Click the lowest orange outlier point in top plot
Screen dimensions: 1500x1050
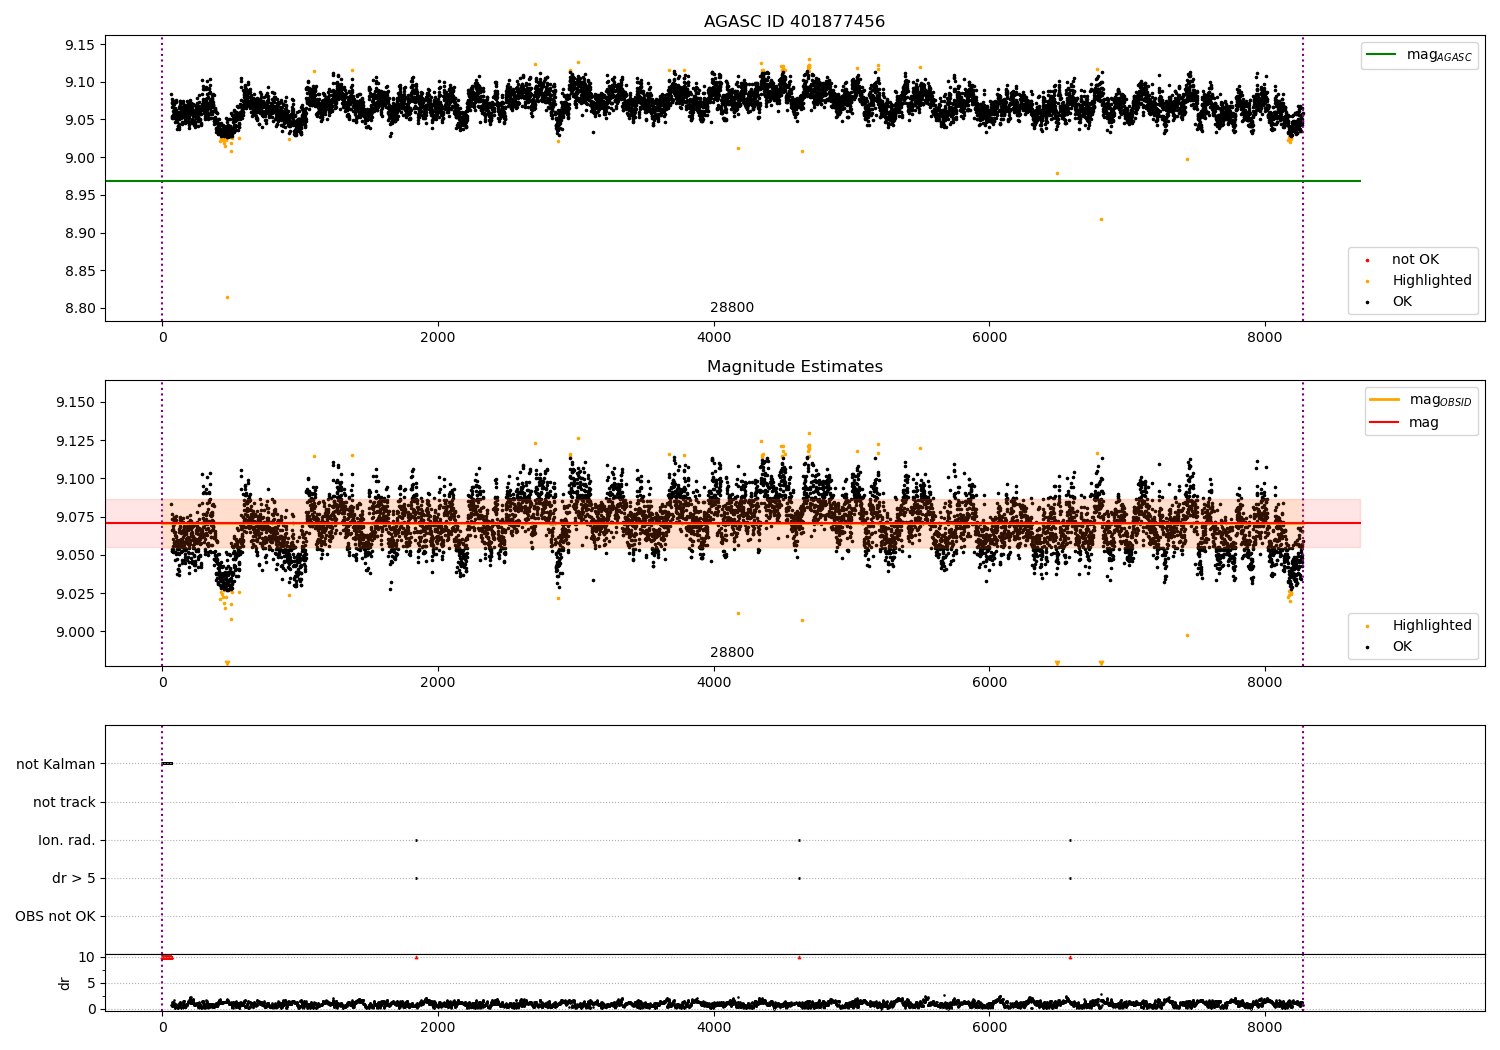point(227,297)
